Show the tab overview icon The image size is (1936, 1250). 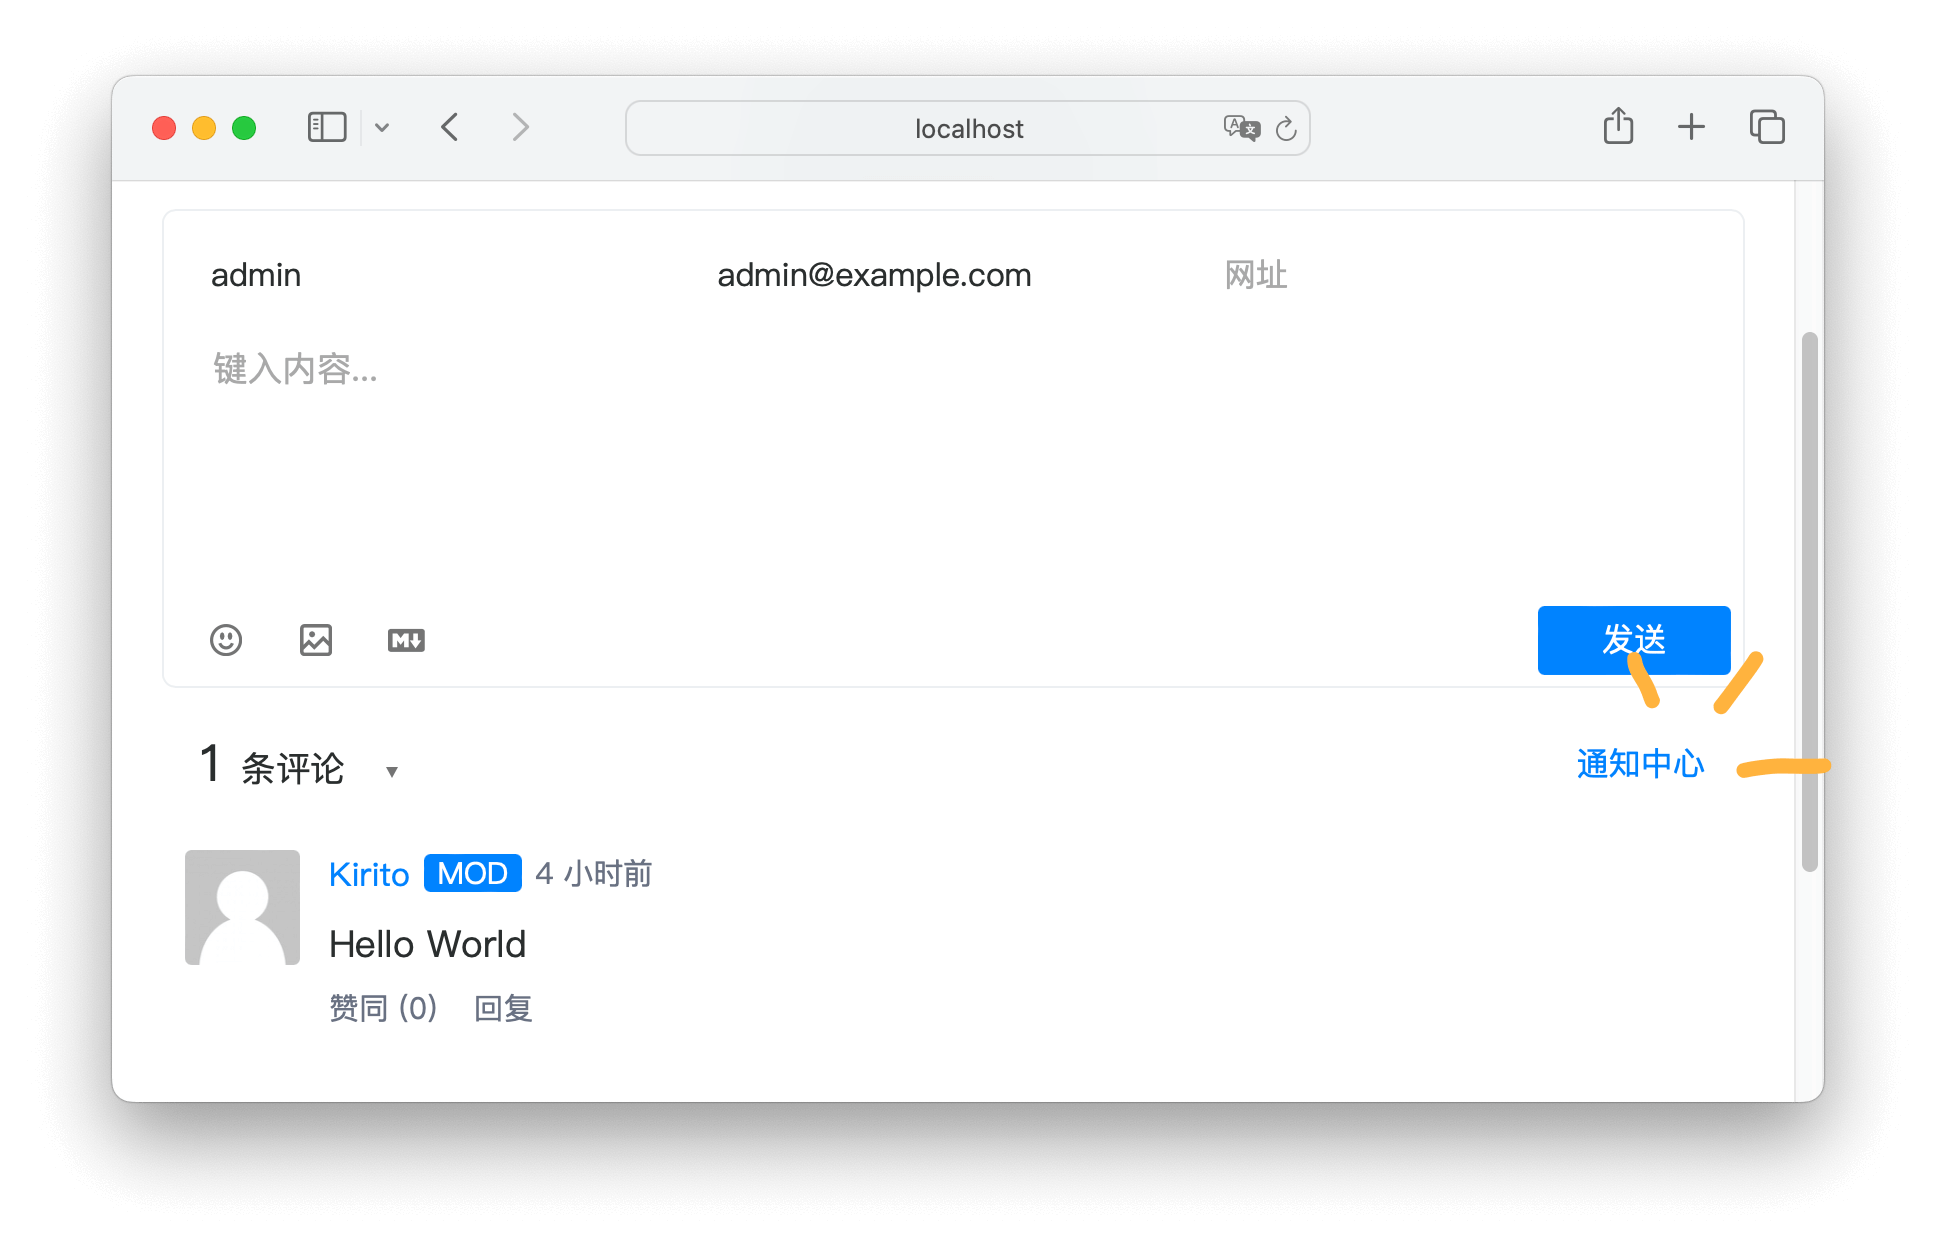[x=1767, y=127]
